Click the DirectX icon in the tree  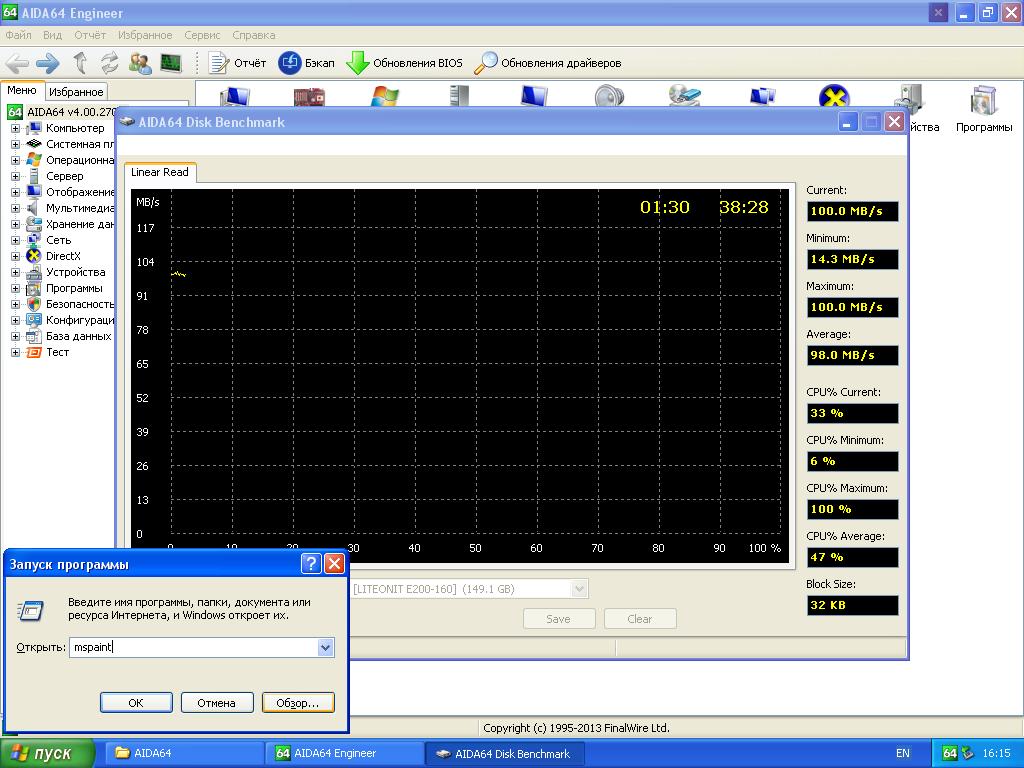pos(34,256)
